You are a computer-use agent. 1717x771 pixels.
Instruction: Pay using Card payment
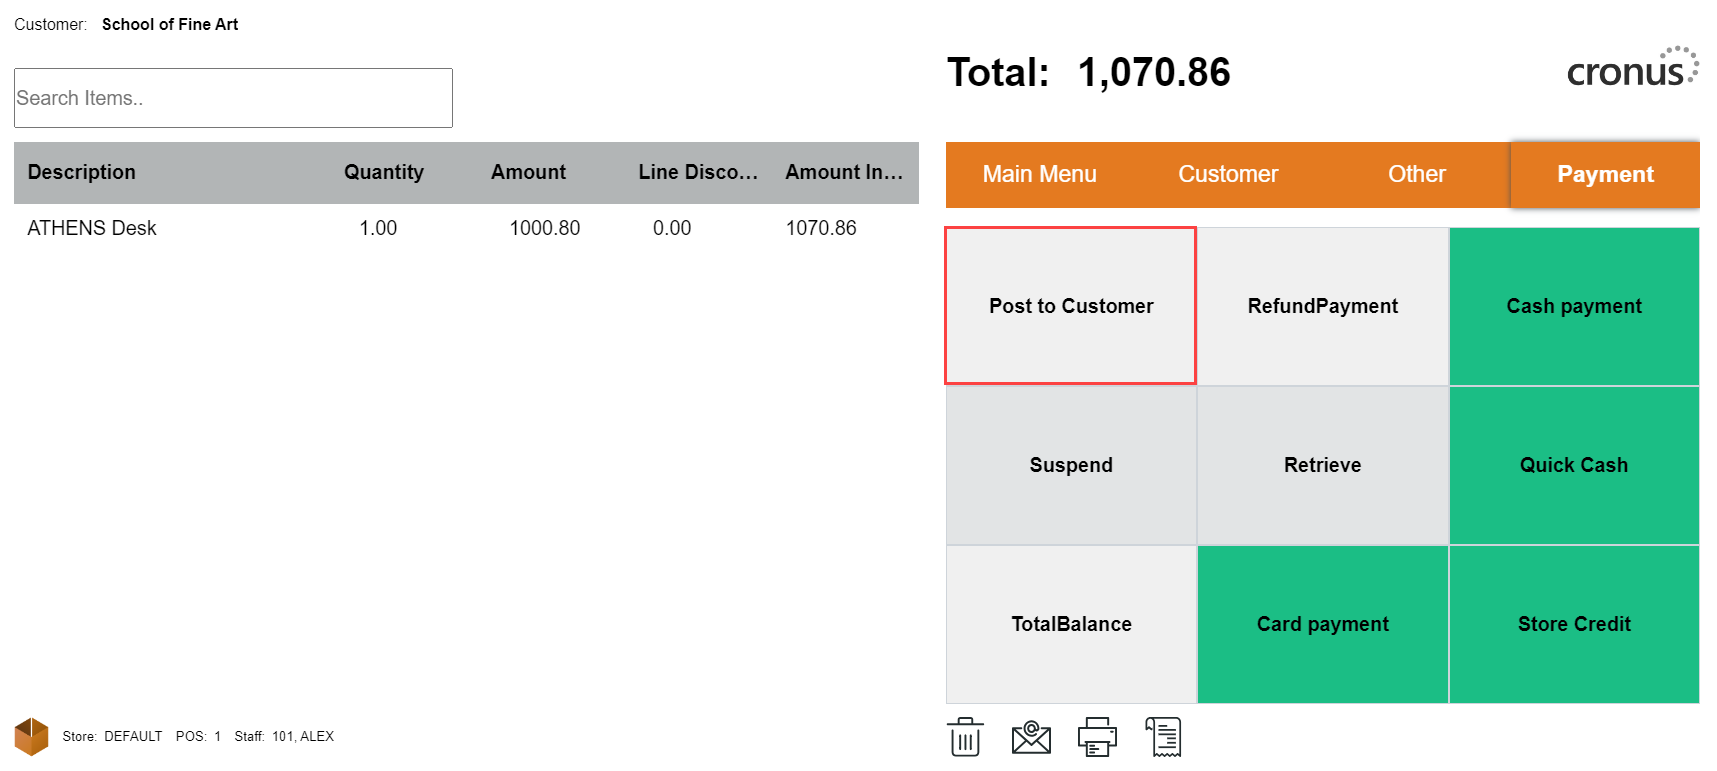[x=1322, y=624]
